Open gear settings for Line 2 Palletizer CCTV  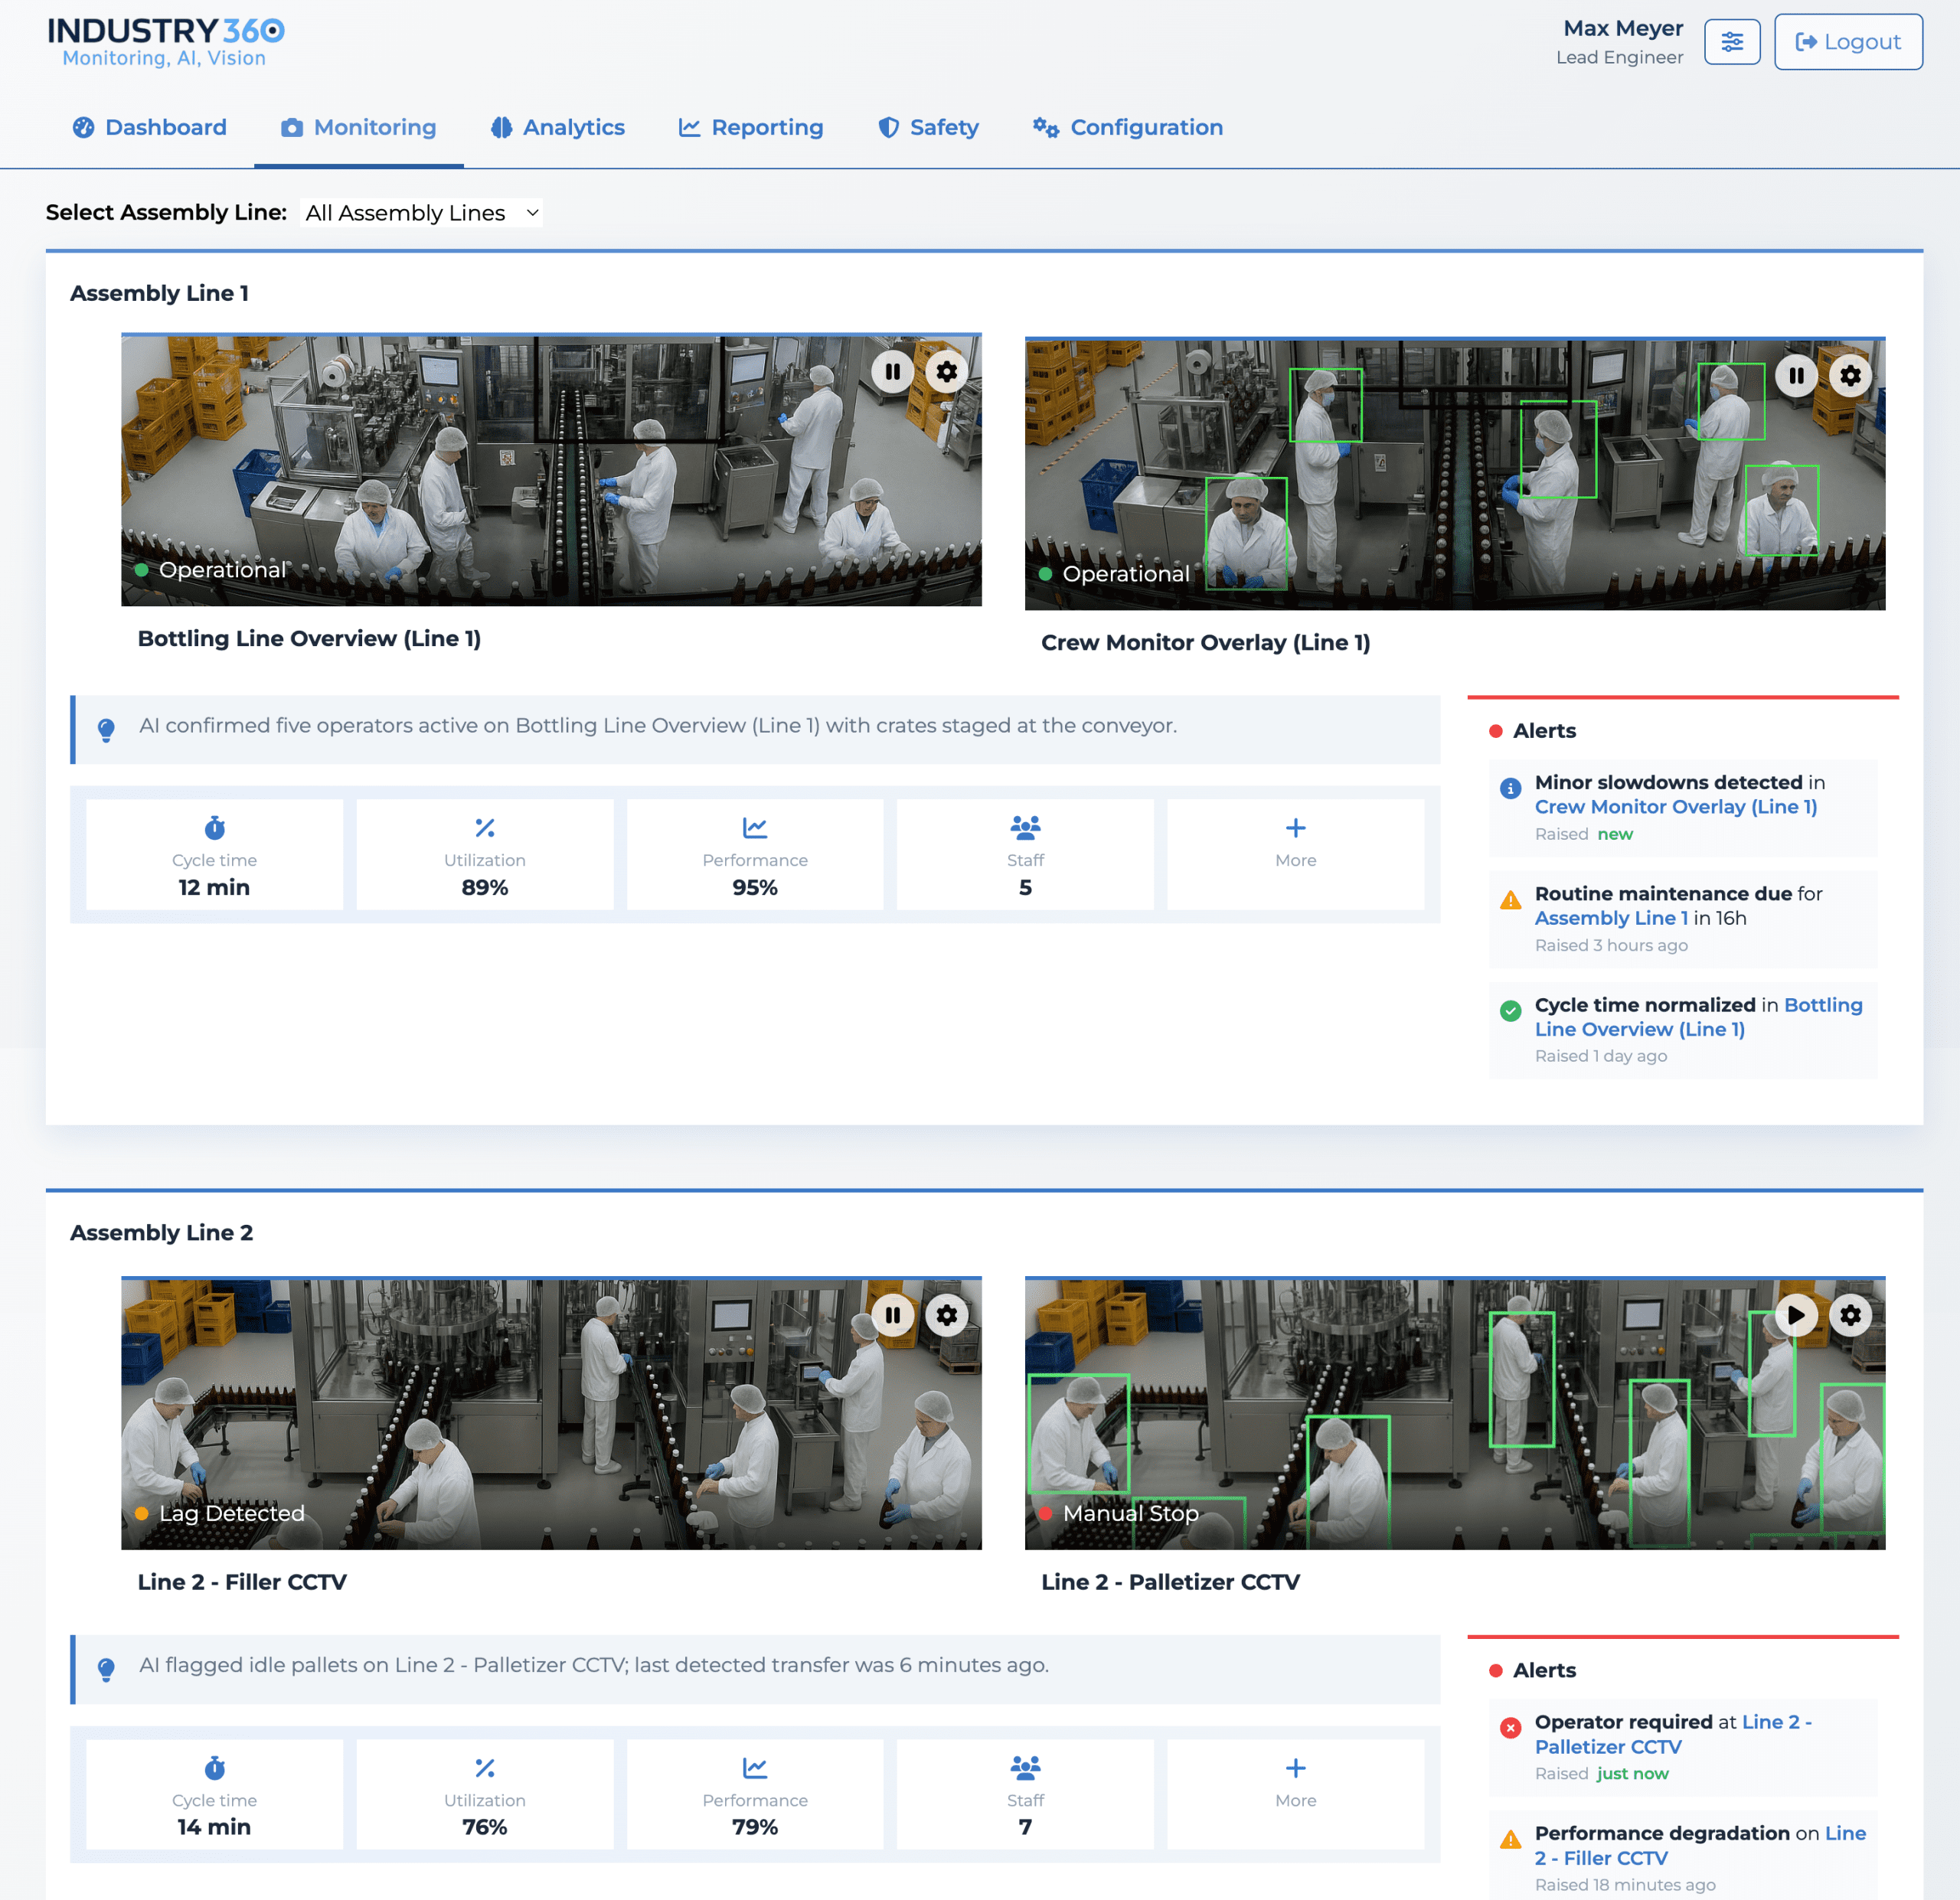tap(1850, 1315)
